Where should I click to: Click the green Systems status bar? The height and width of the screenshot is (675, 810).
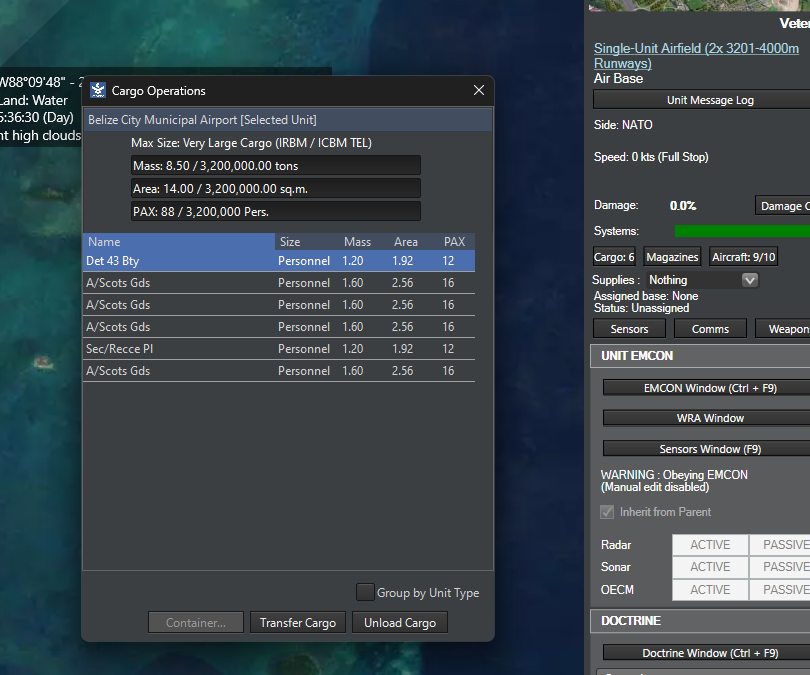[x=742, y=231]
